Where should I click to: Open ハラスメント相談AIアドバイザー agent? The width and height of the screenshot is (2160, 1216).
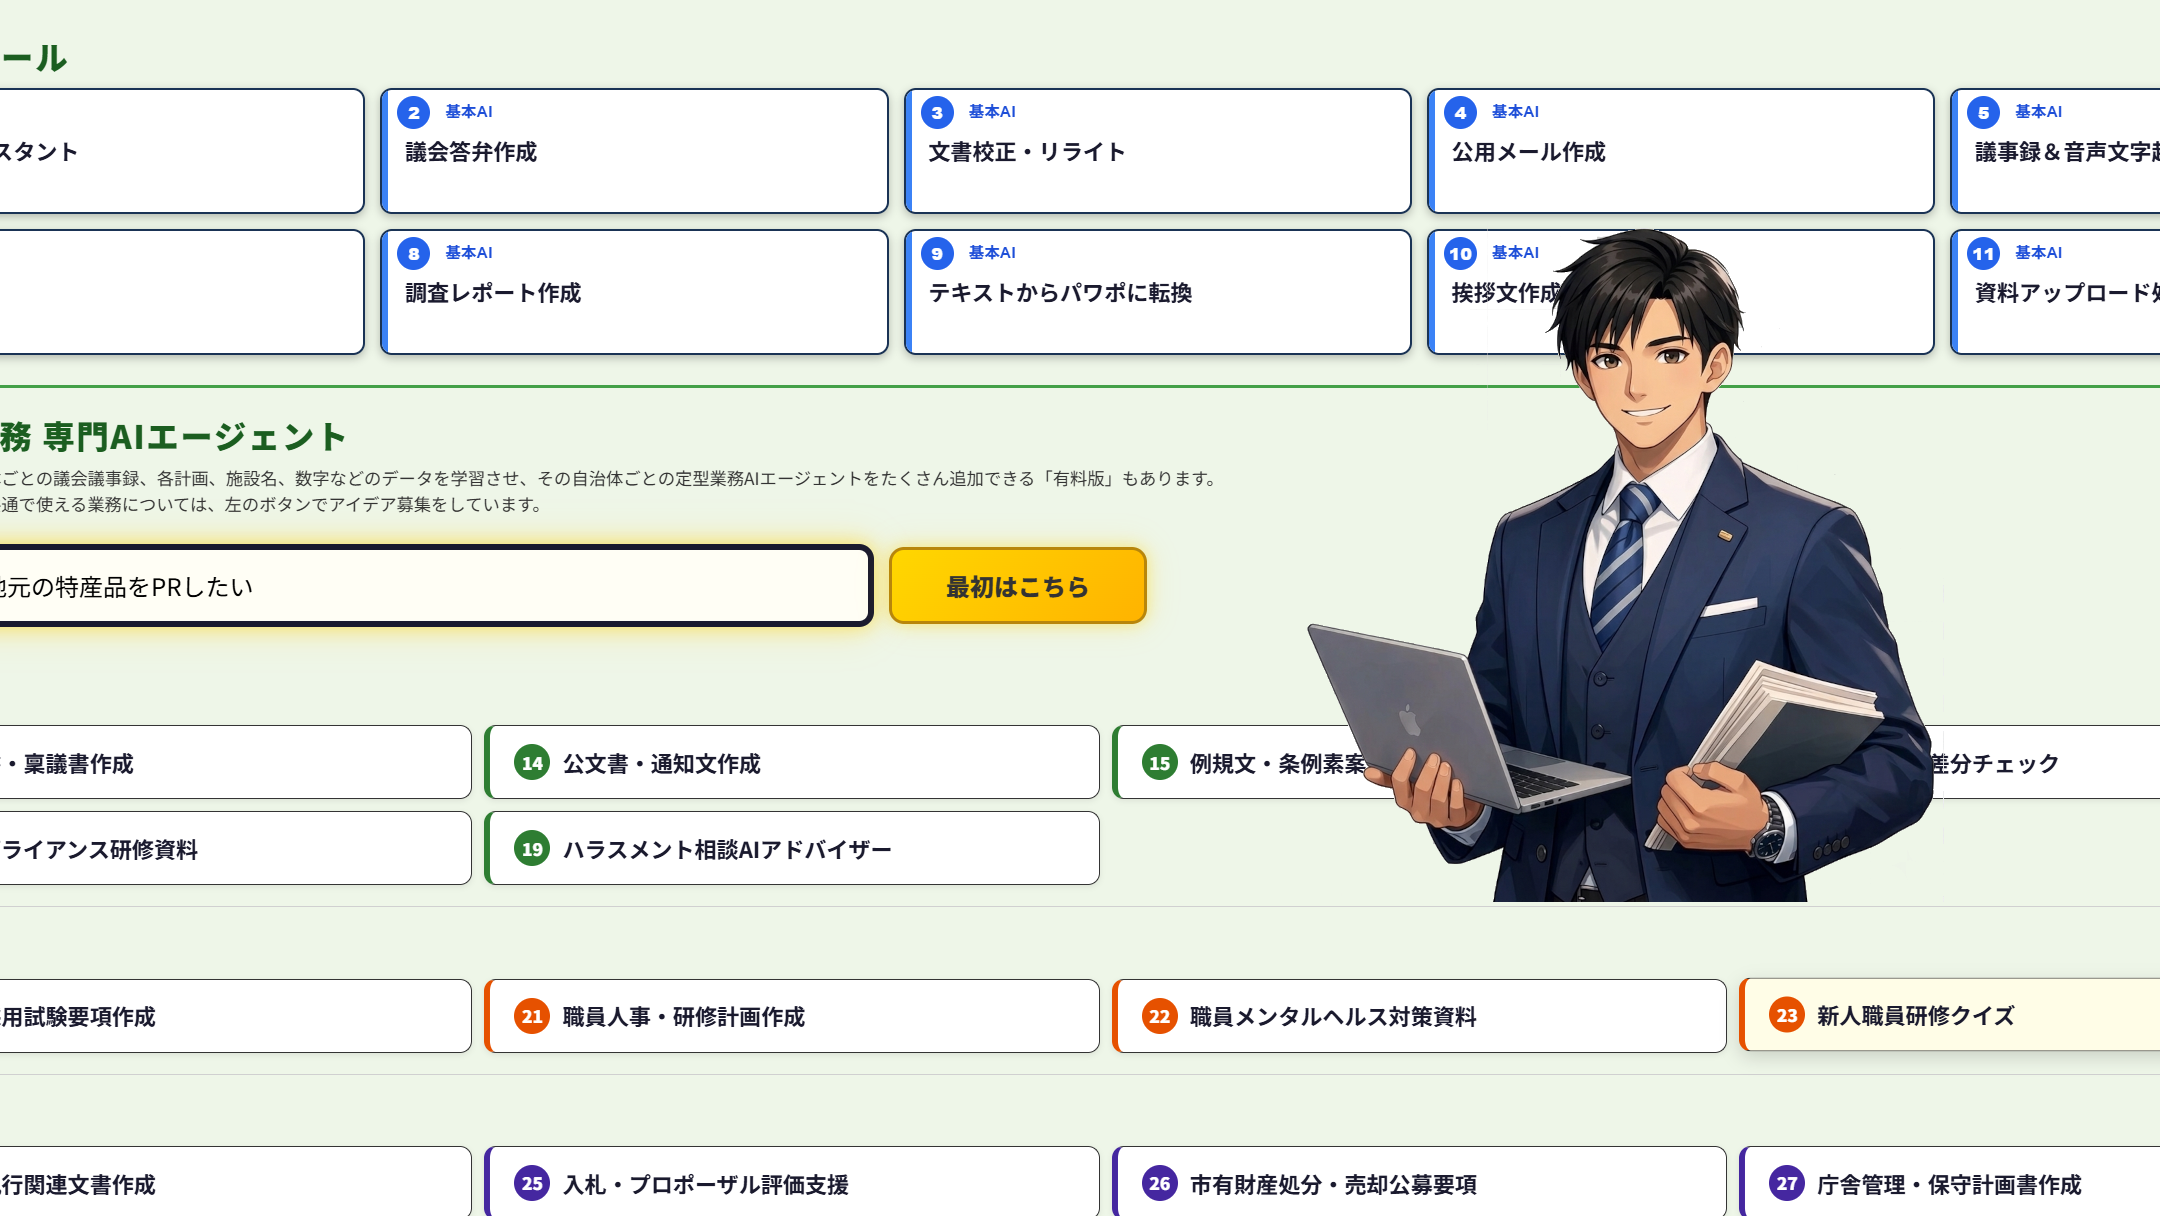tap(792, 849)
